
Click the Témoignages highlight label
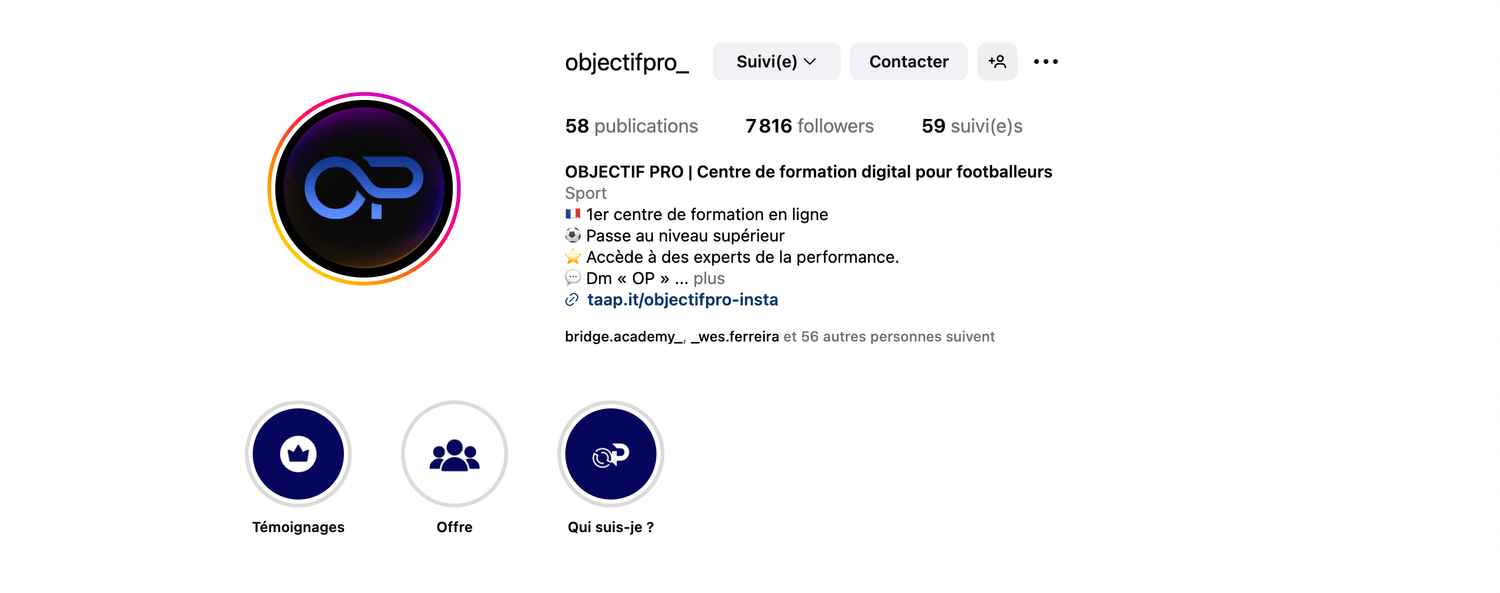pos(298,527)
